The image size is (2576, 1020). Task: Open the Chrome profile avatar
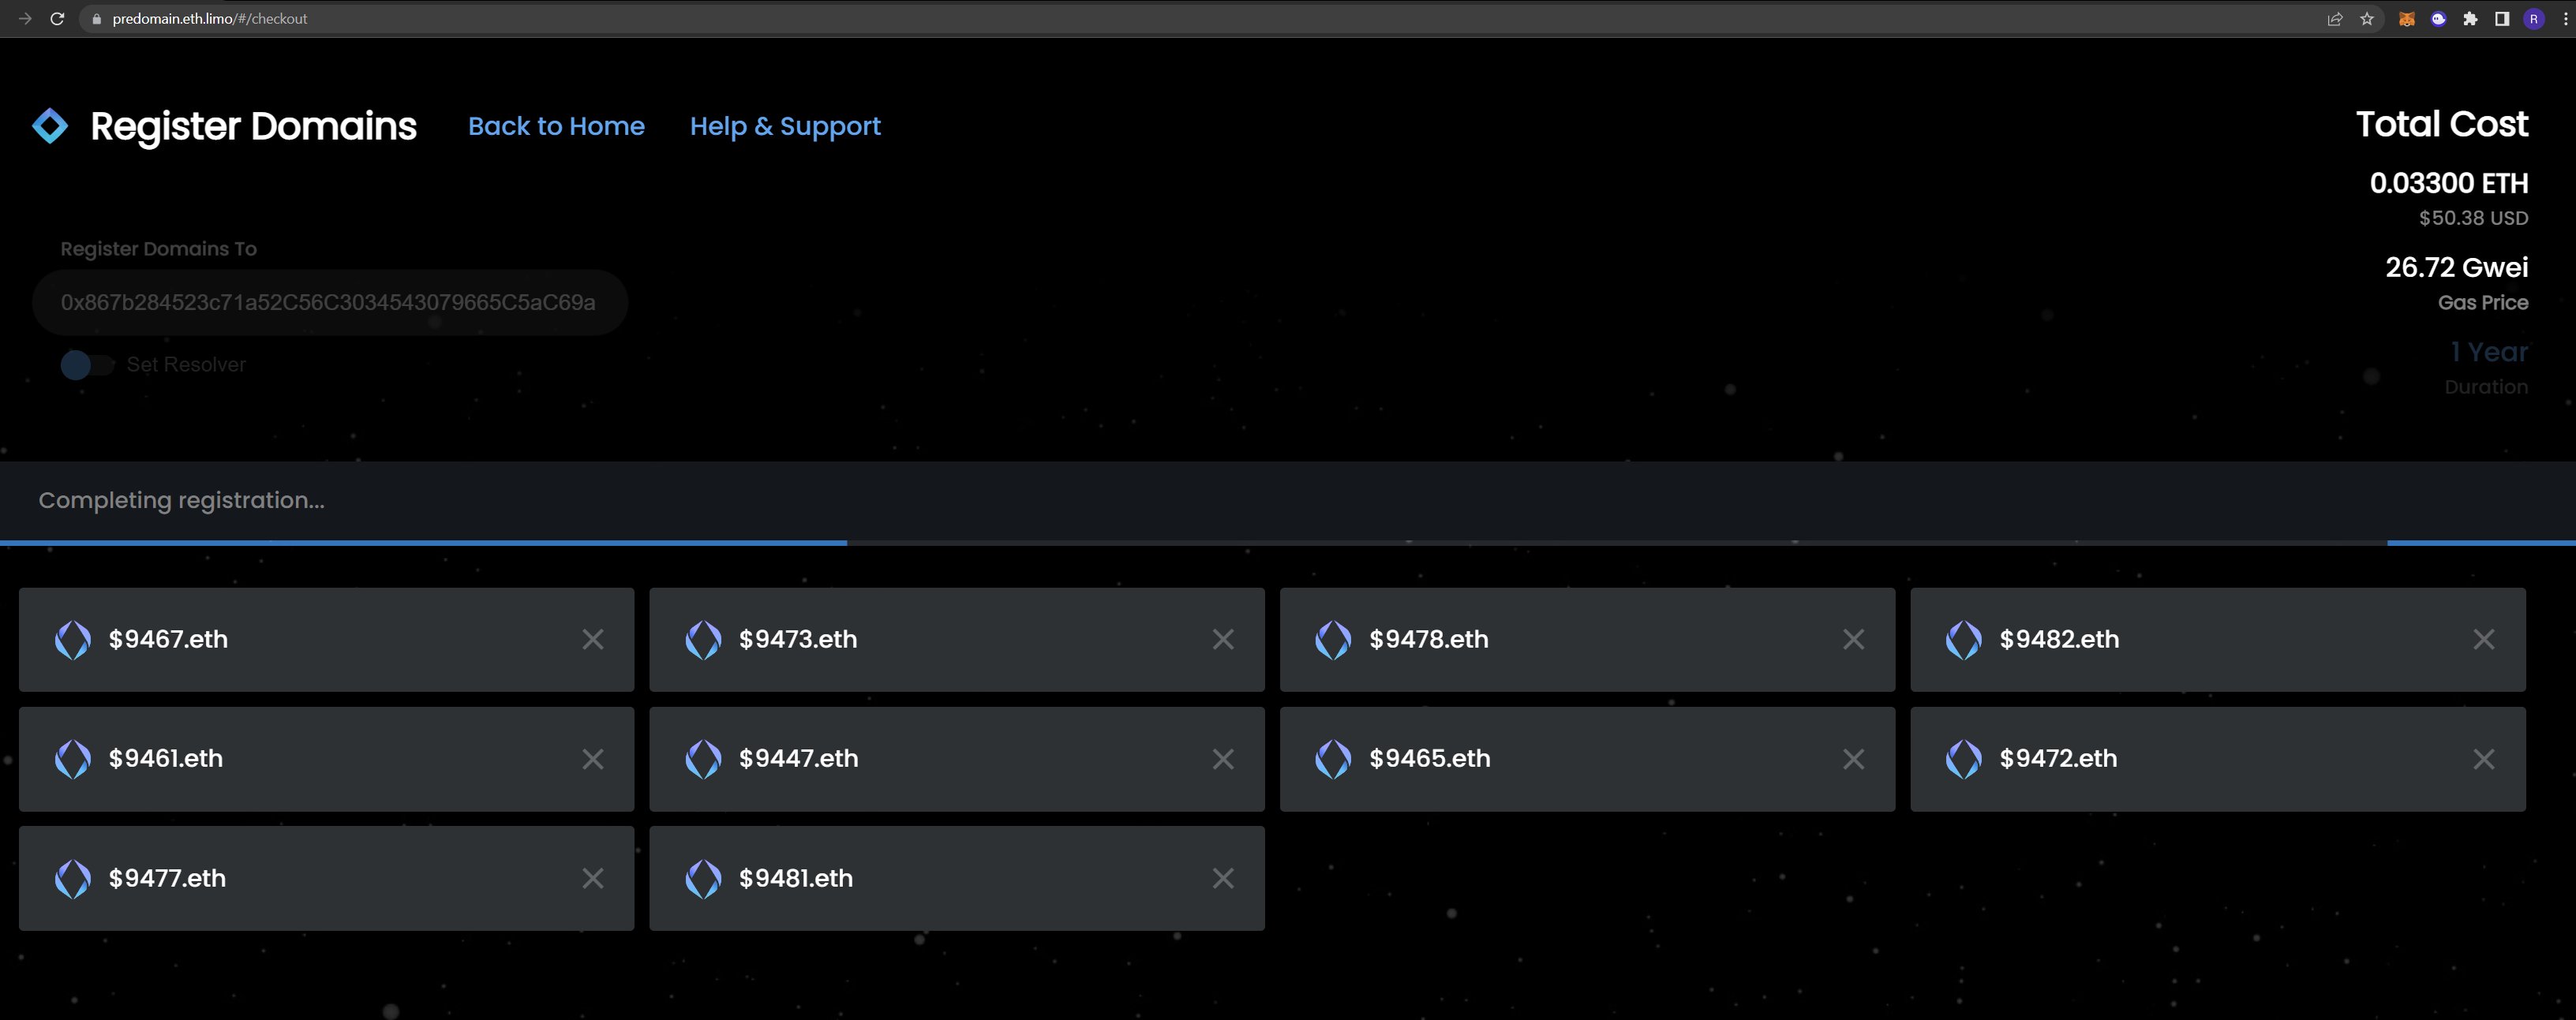(x=2533, y=19)
